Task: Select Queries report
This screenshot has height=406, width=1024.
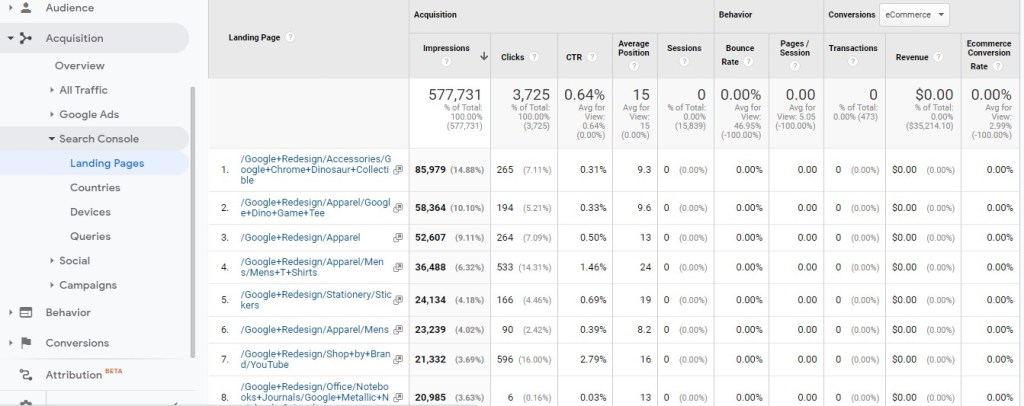Action: [x=90, y=236]
